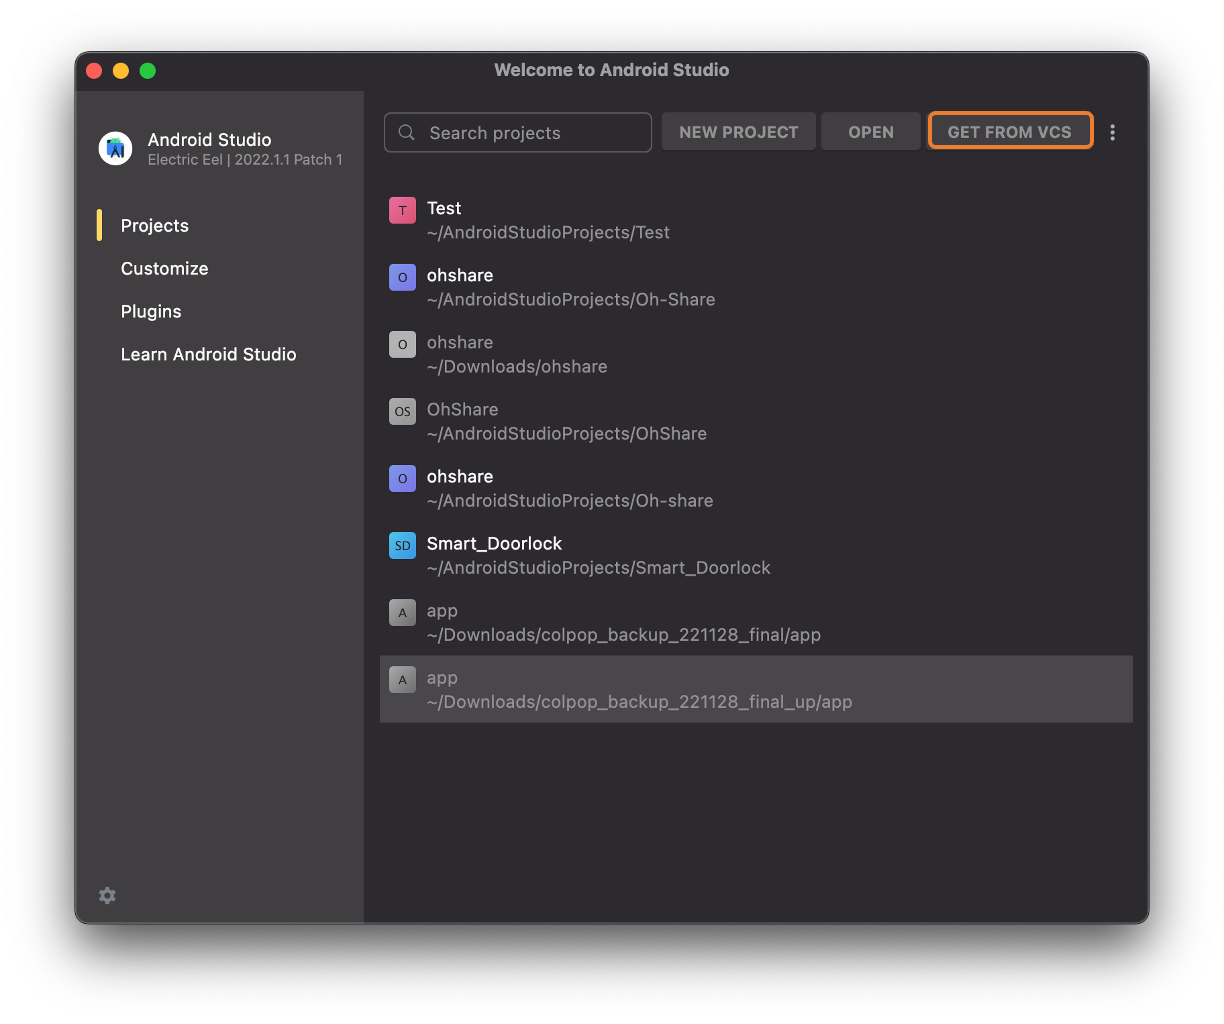Maximize the window with green button

click(148, 70)
